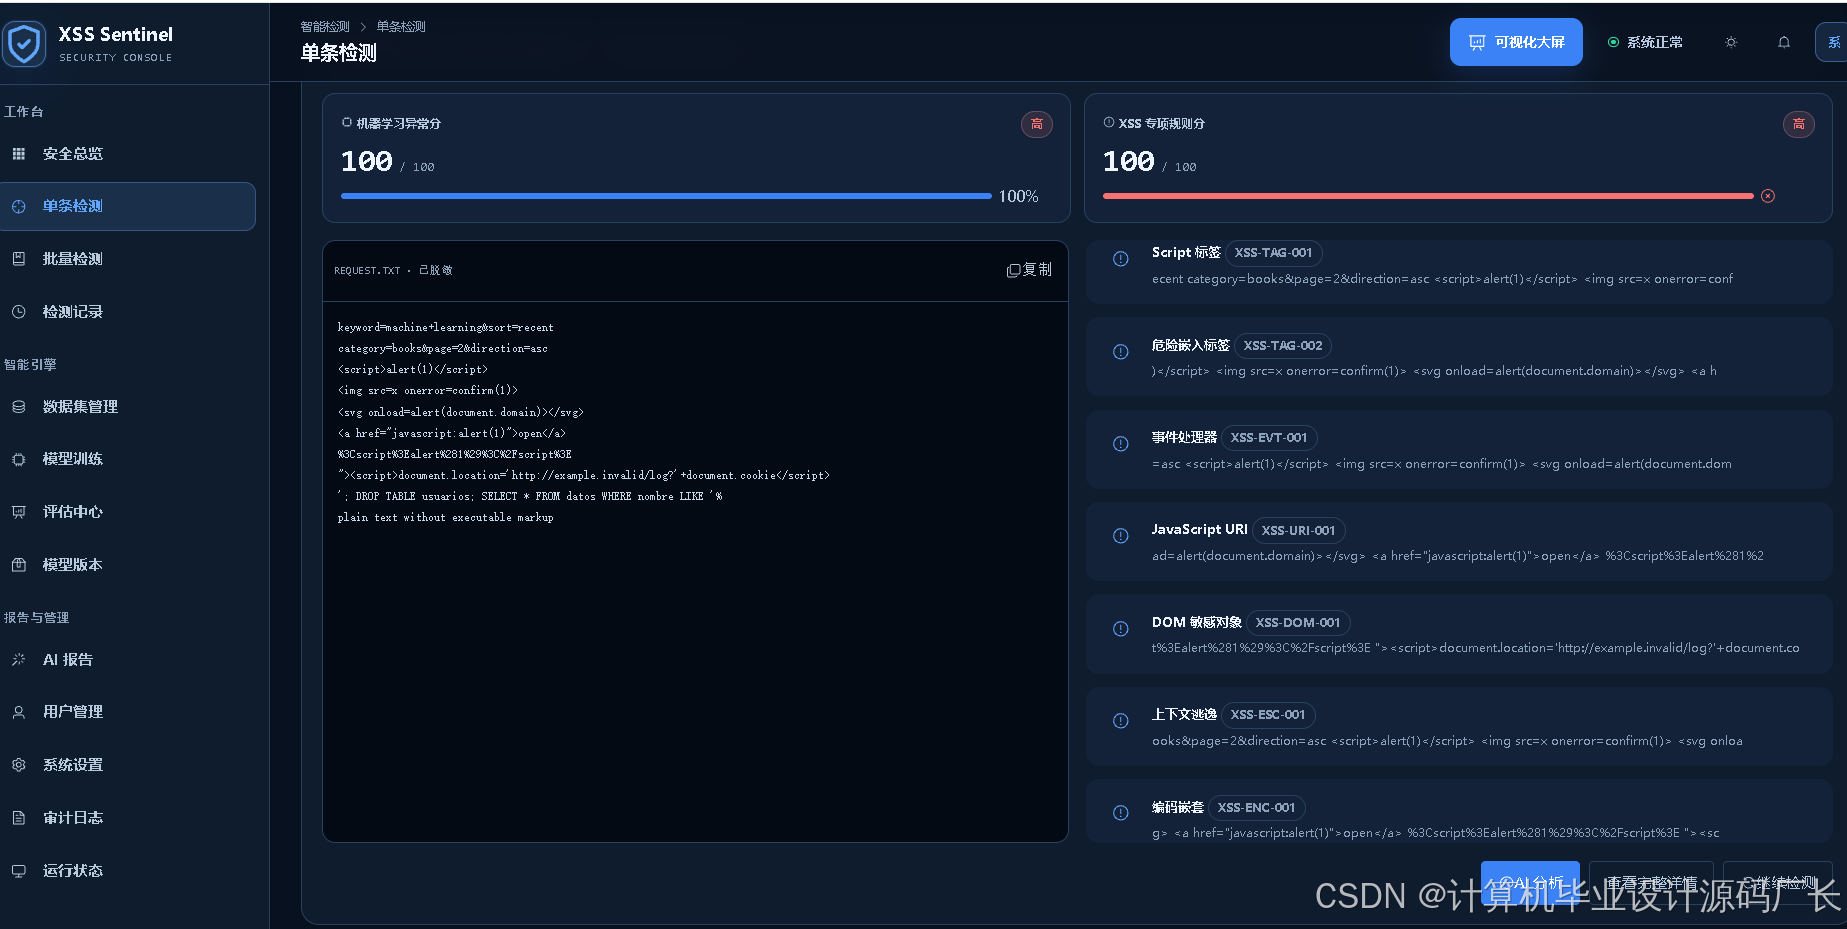Click 查看完整详情 button
The height and width of the screenshot is (929, 1847).
tap(1651, 883)
